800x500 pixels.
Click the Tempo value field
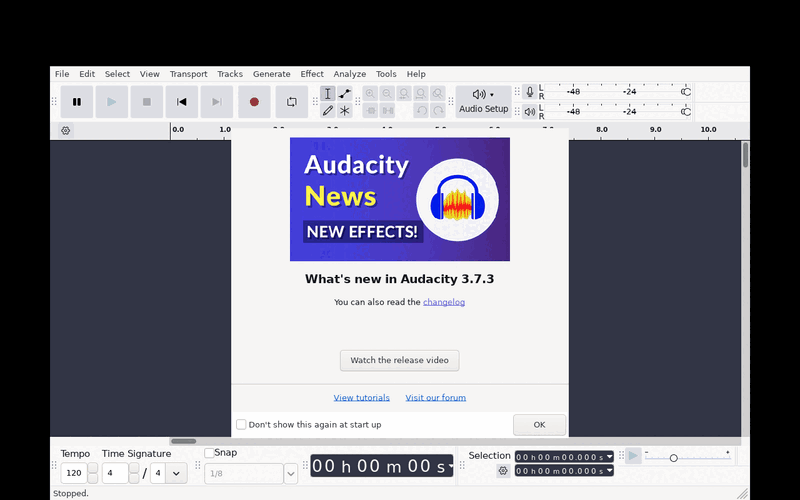(74, 473)
